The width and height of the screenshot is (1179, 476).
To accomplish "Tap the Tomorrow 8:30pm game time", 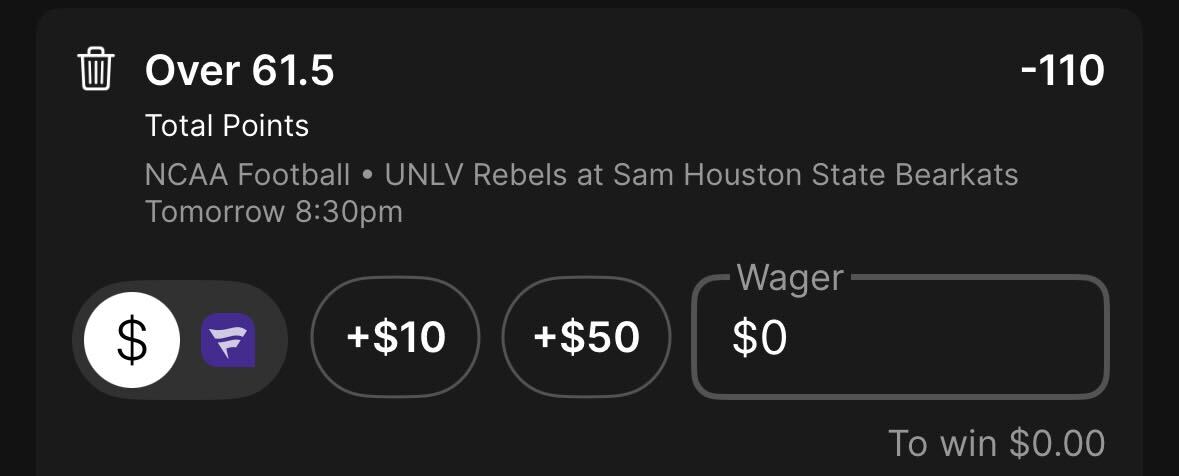I will tap(274, 212).
